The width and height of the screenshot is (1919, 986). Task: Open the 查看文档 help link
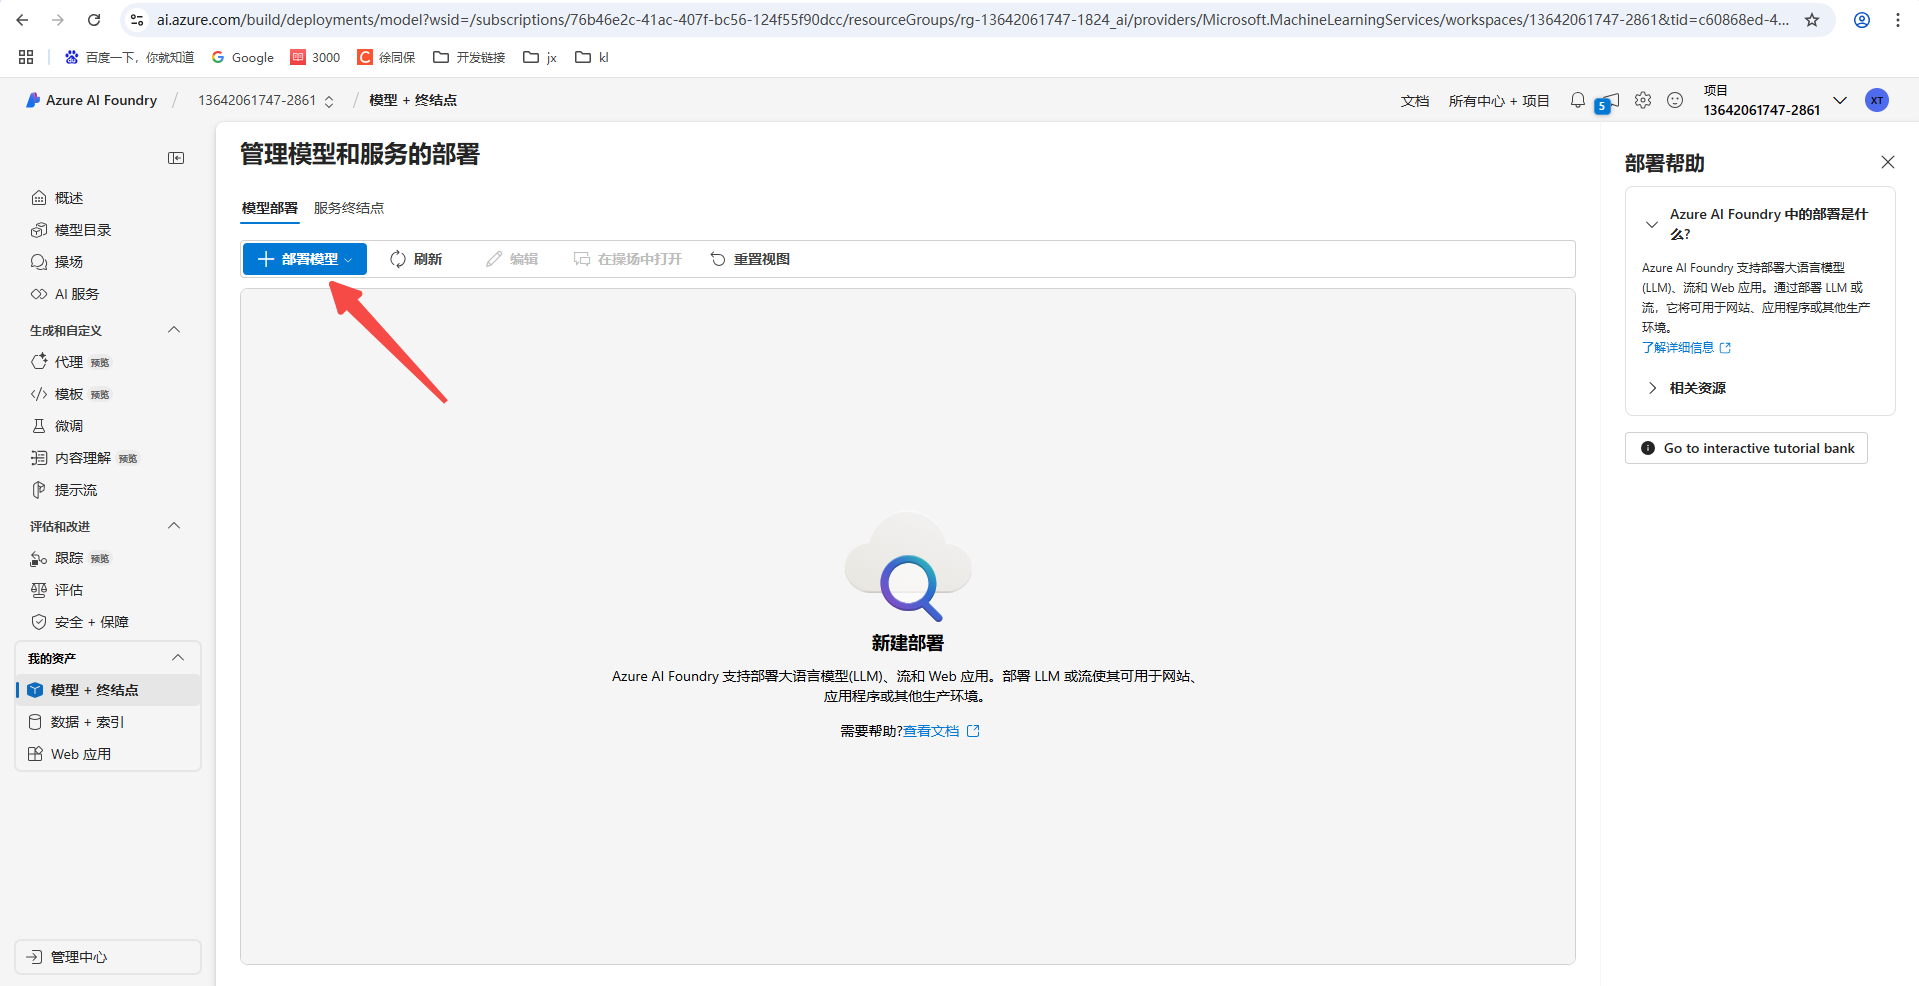[x=941, y=731]
